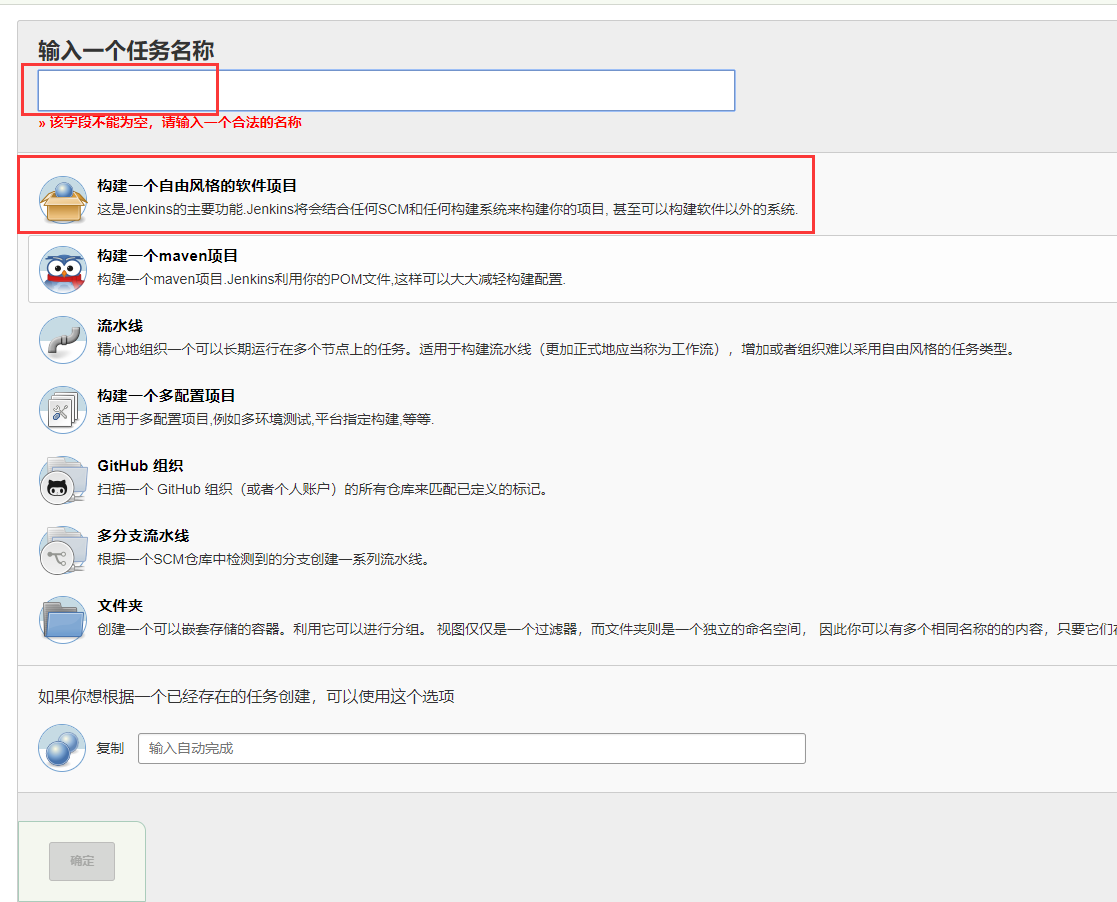
Task: Click the GitHub repository scan description
Action: pyautogui.click(x=323, y=489)
